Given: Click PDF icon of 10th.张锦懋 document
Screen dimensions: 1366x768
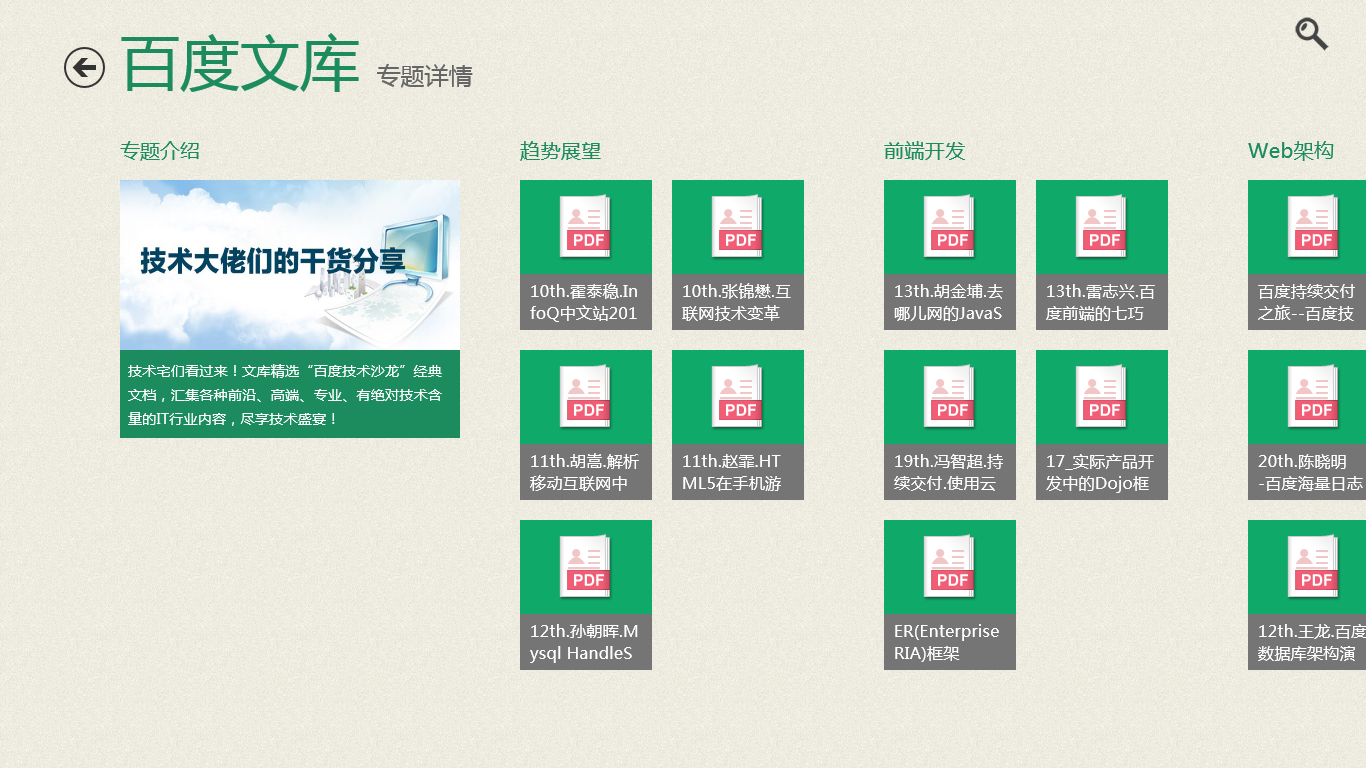Looking at the screenshot, I should point(738,226).
